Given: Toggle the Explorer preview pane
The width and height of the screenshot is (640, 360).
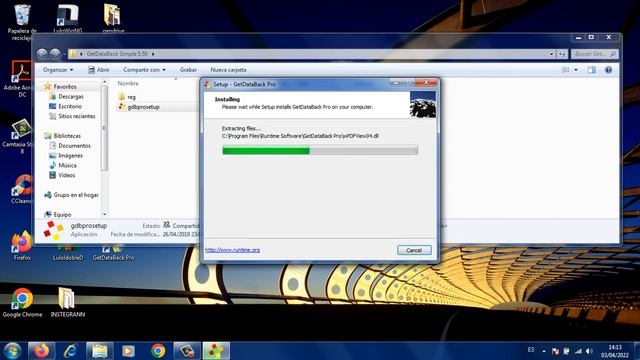Looking at the screenshot, I should click(591, 70).
